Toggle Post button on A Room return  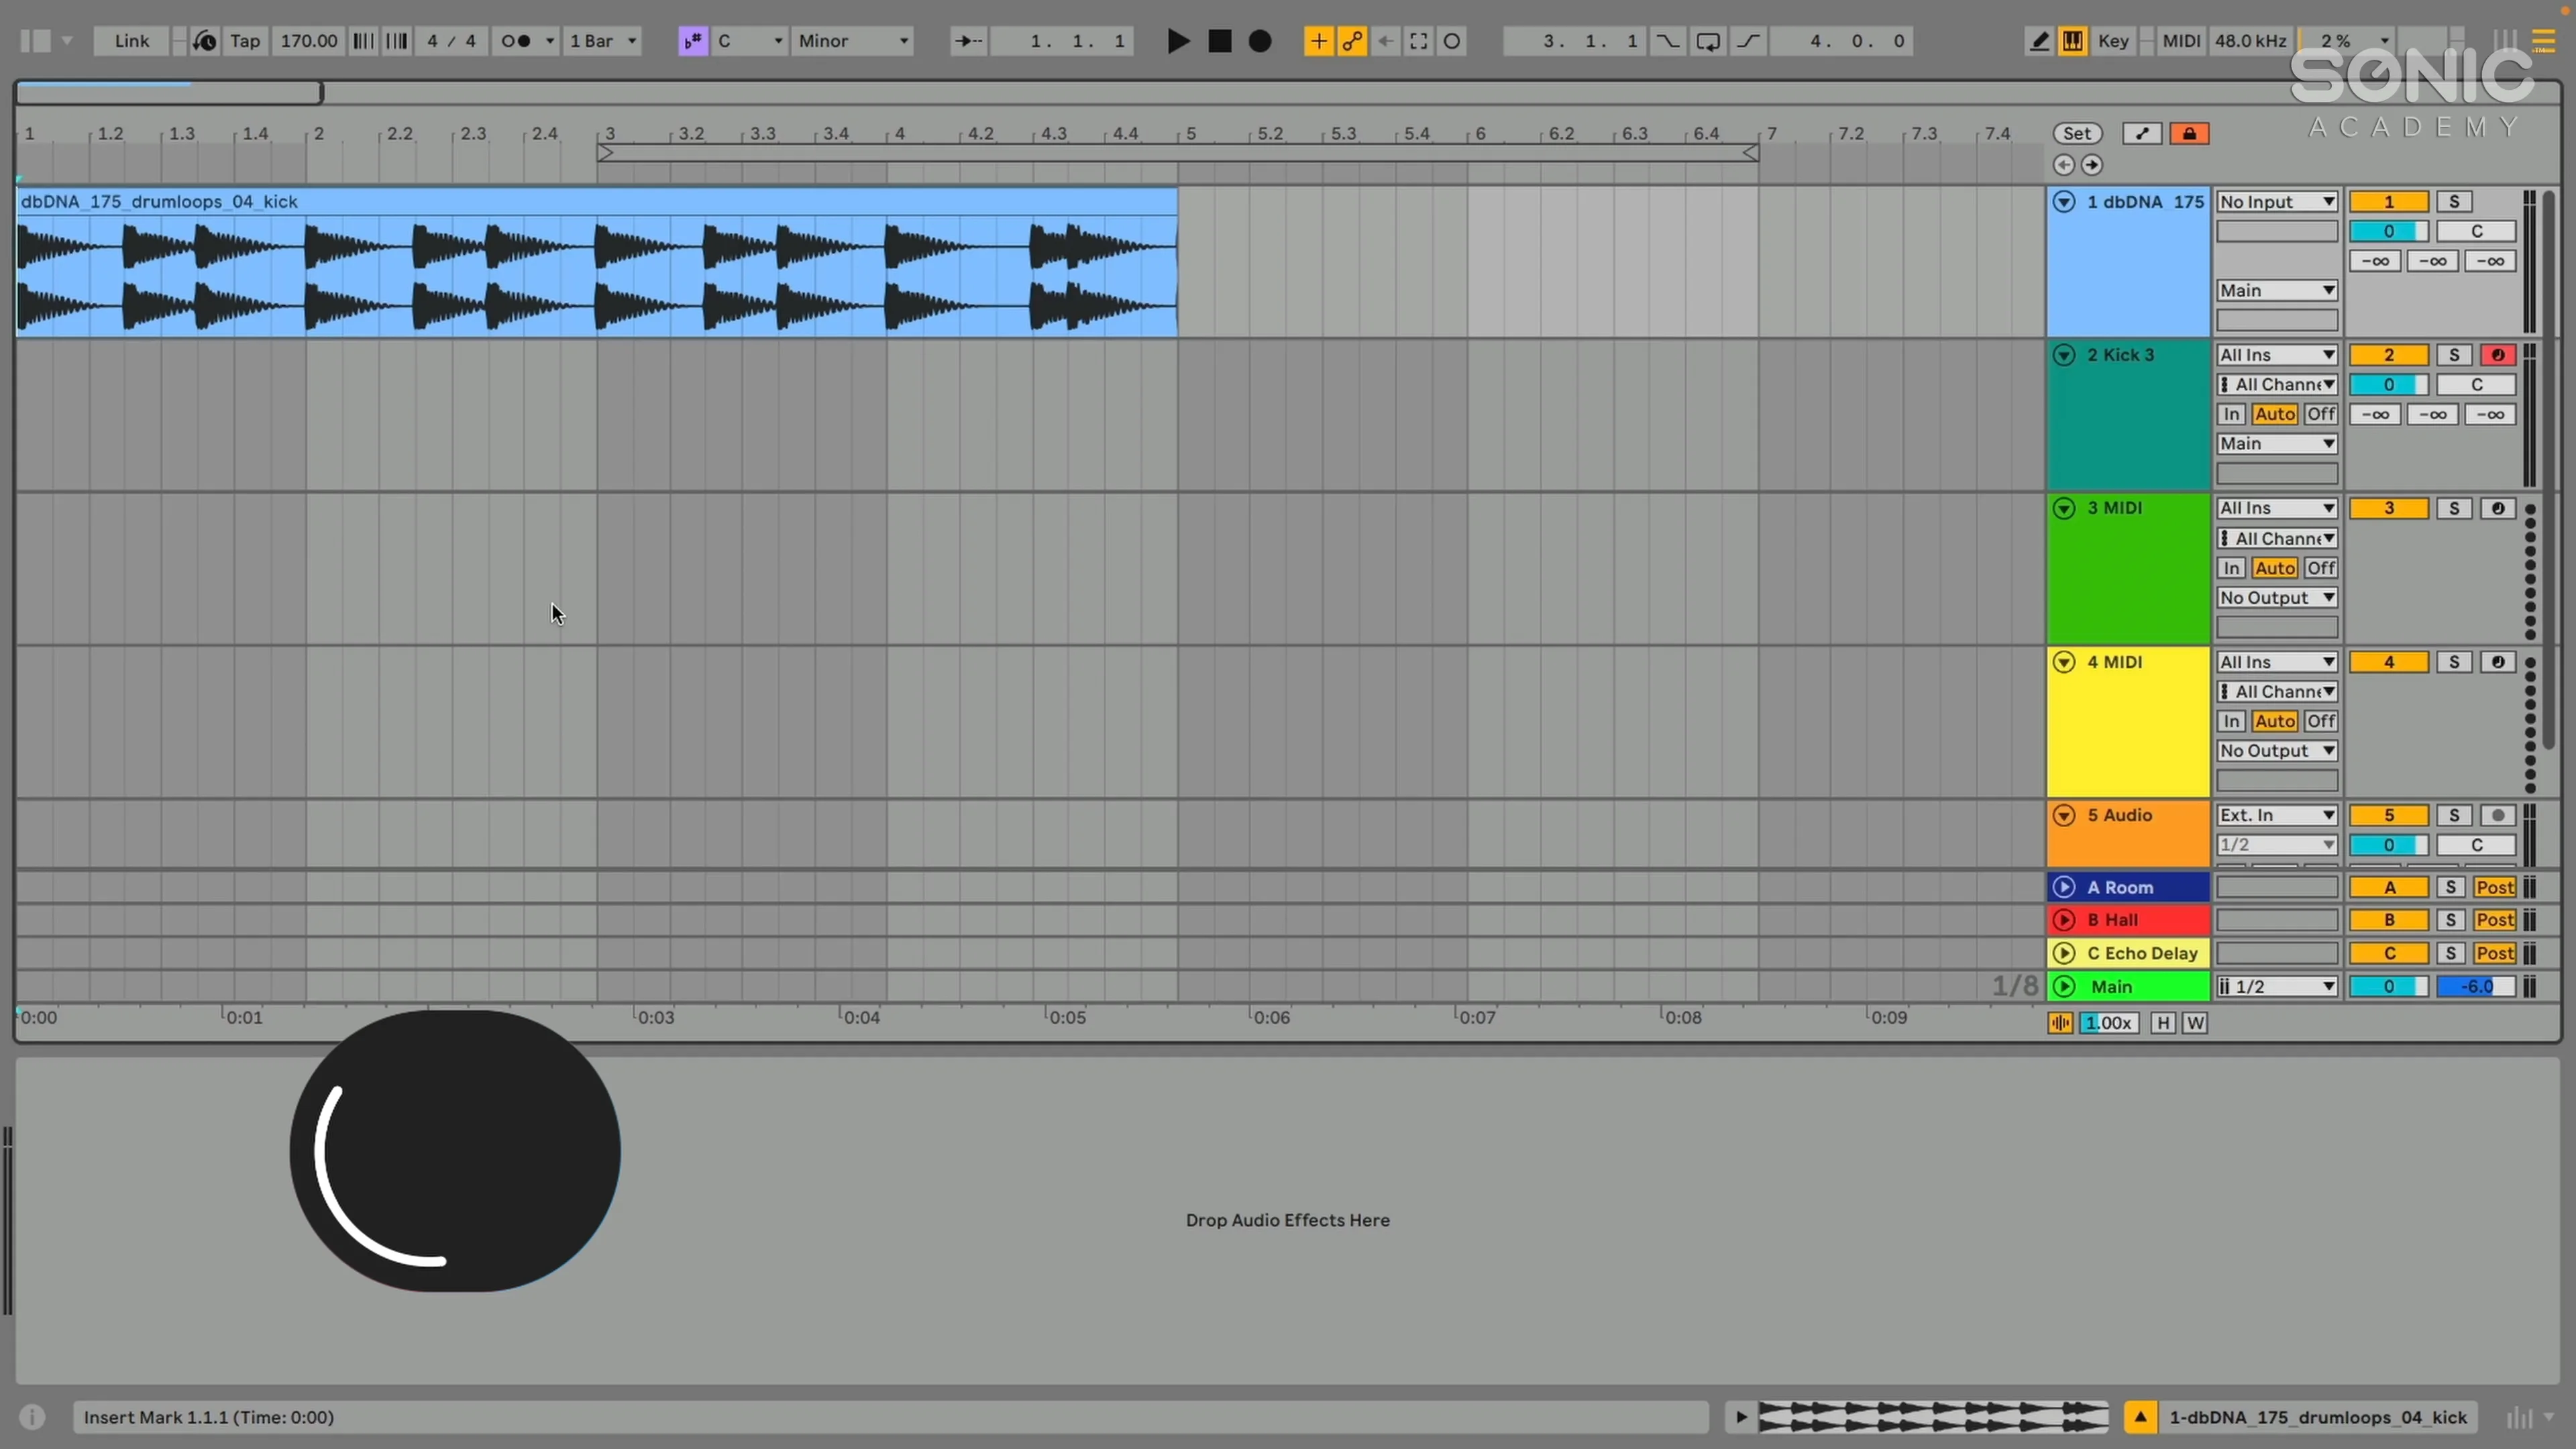tap(2494, 887)
